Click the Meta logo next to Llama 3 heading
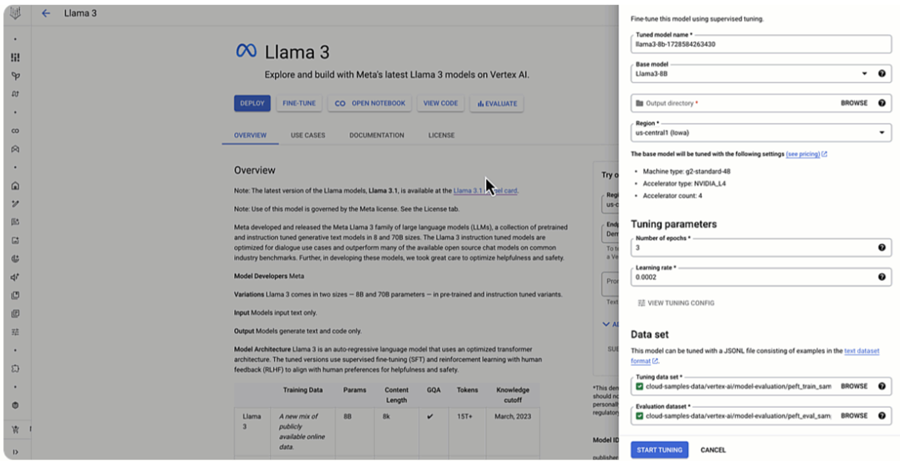 click(x=246, y=51)
